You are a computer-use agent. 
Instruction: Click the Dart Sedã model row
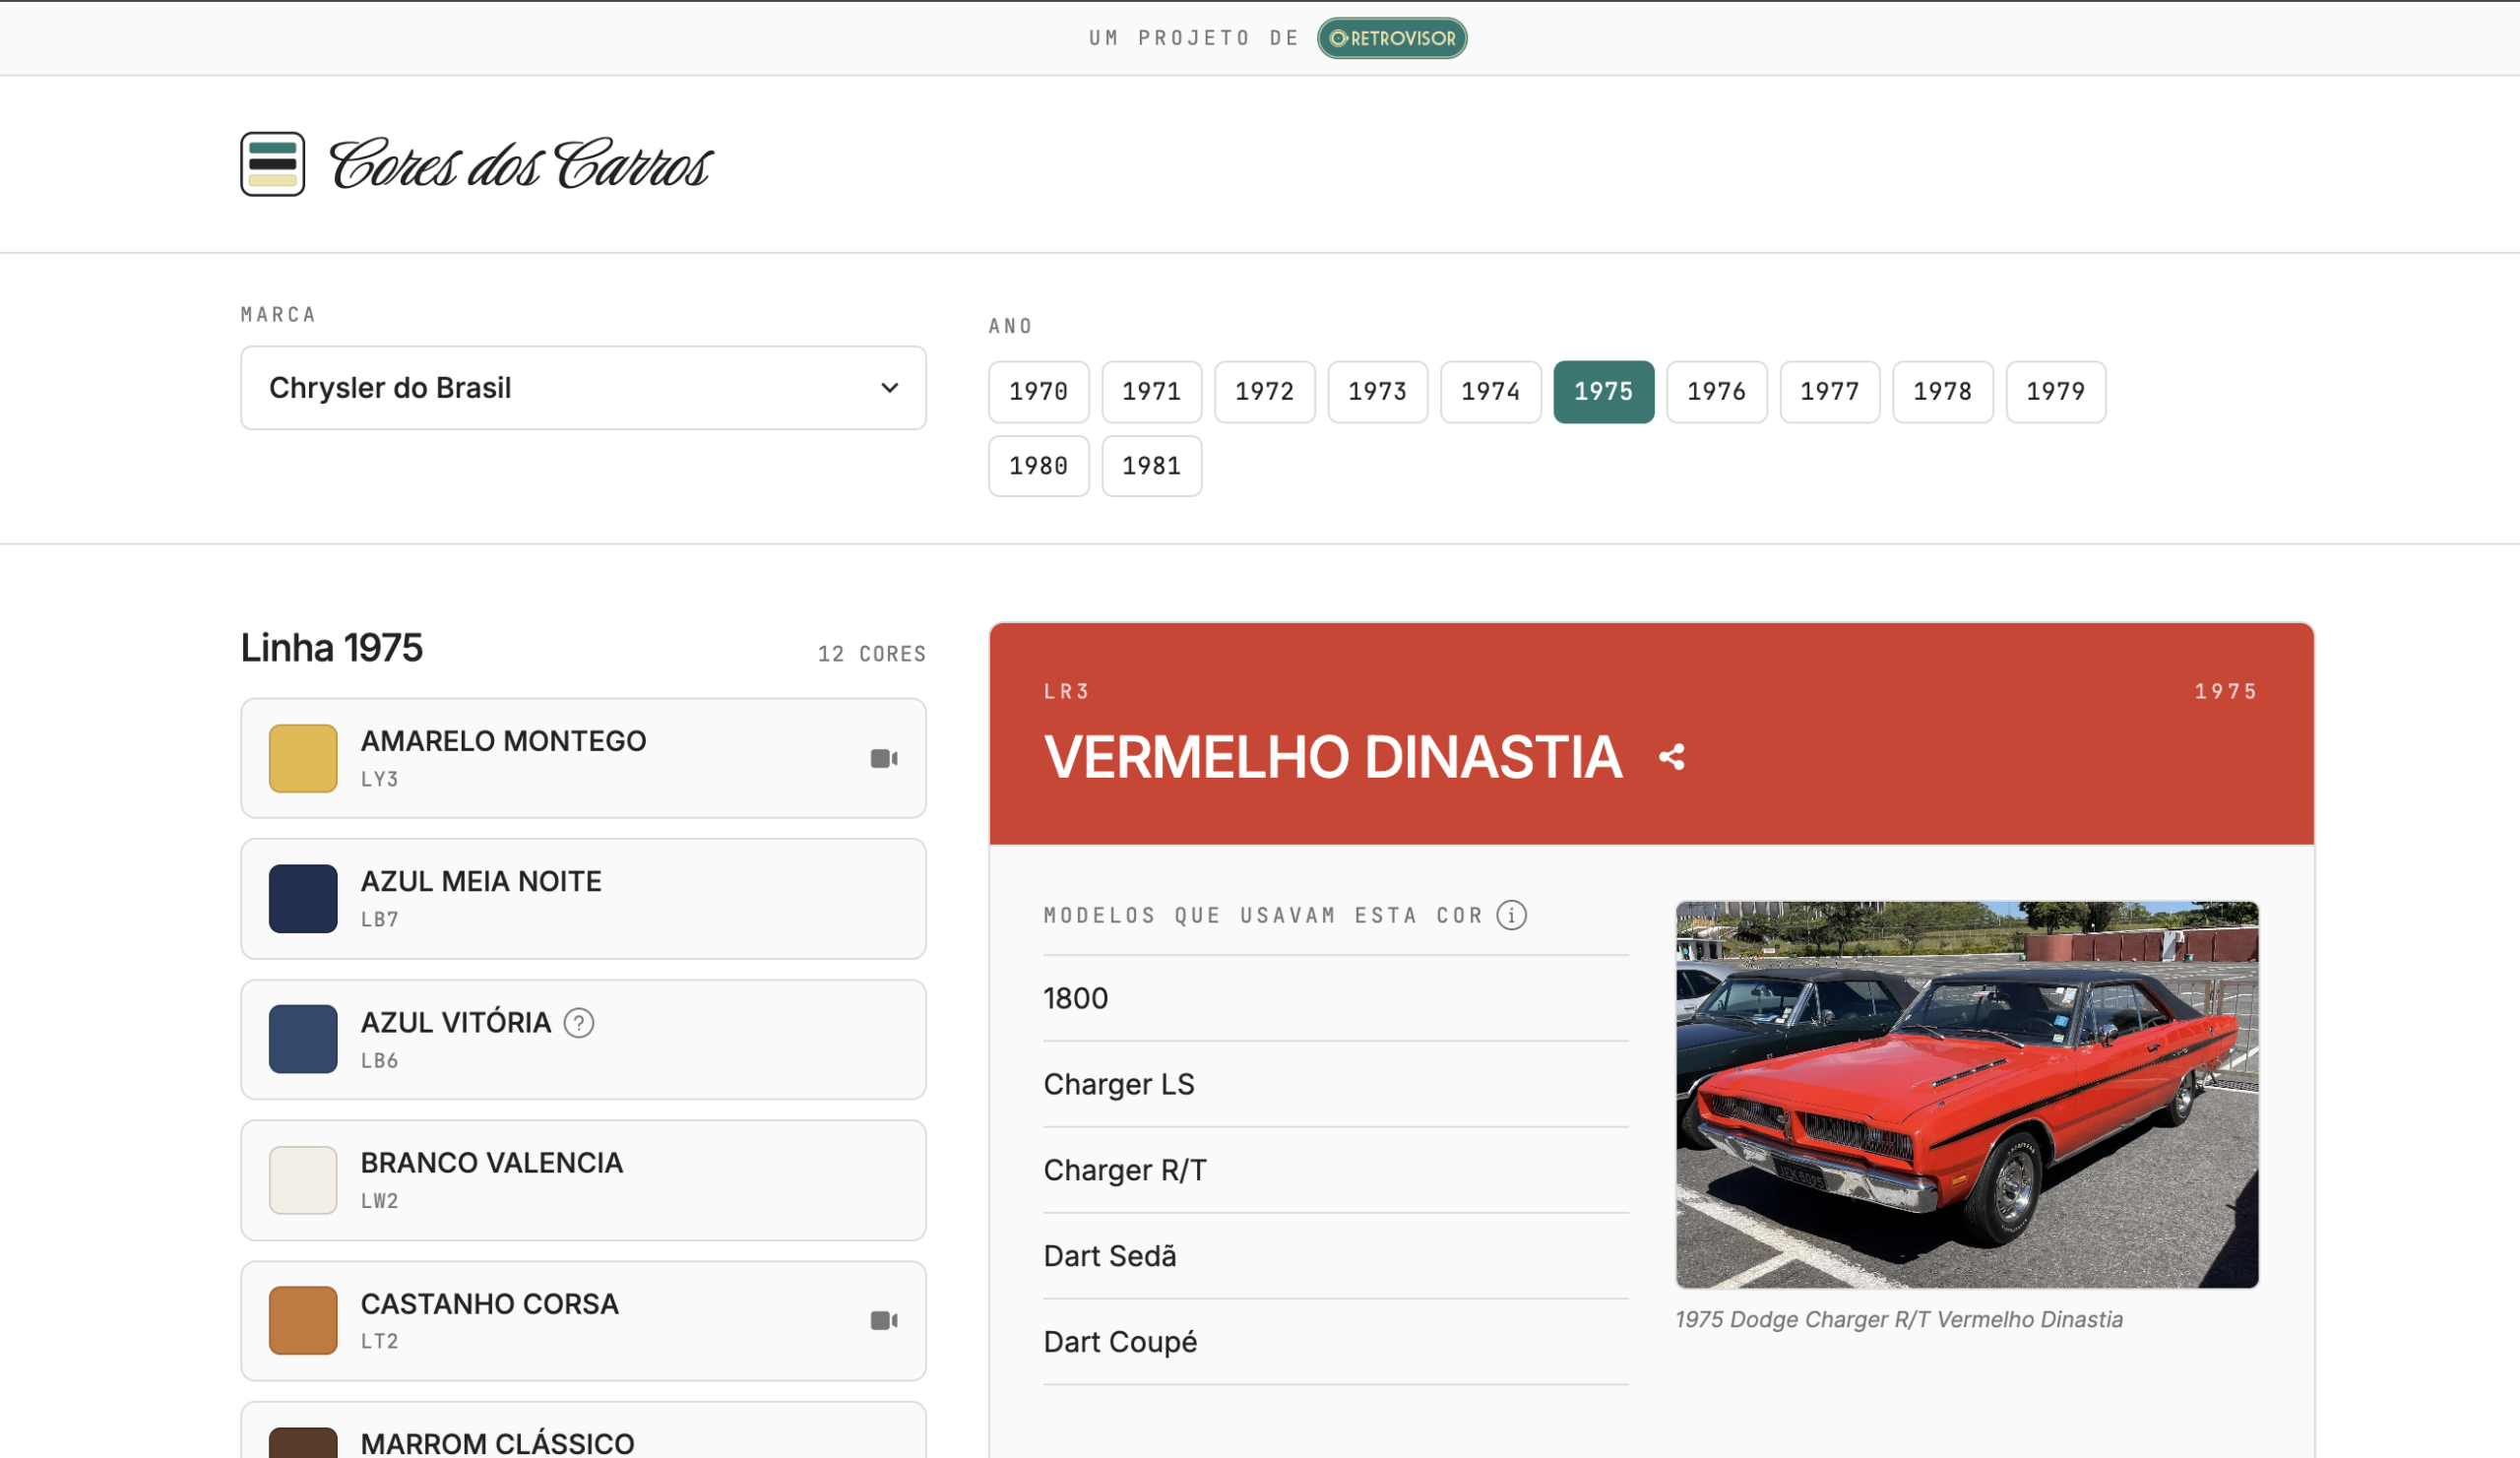click(x=1336, y=1256)
